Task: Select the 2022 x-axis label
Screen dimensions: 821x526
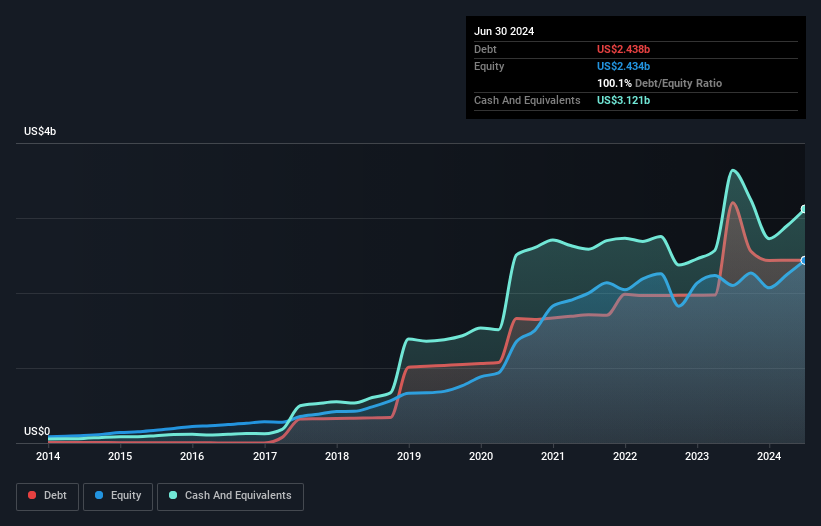Action: pos(625,456)
